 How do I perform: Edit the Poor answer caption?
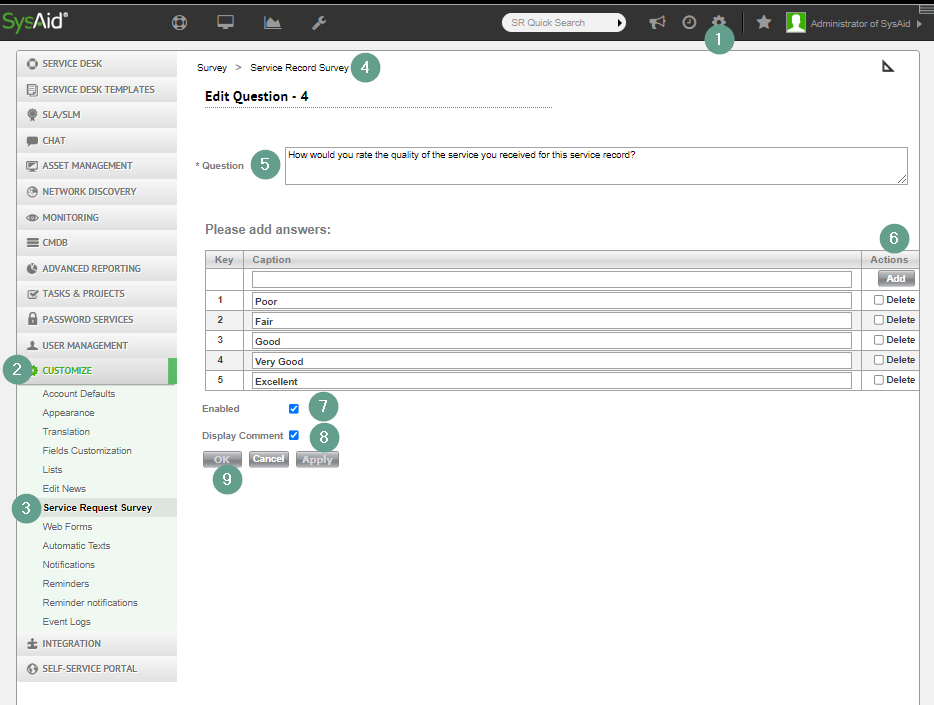pos(552,301)
